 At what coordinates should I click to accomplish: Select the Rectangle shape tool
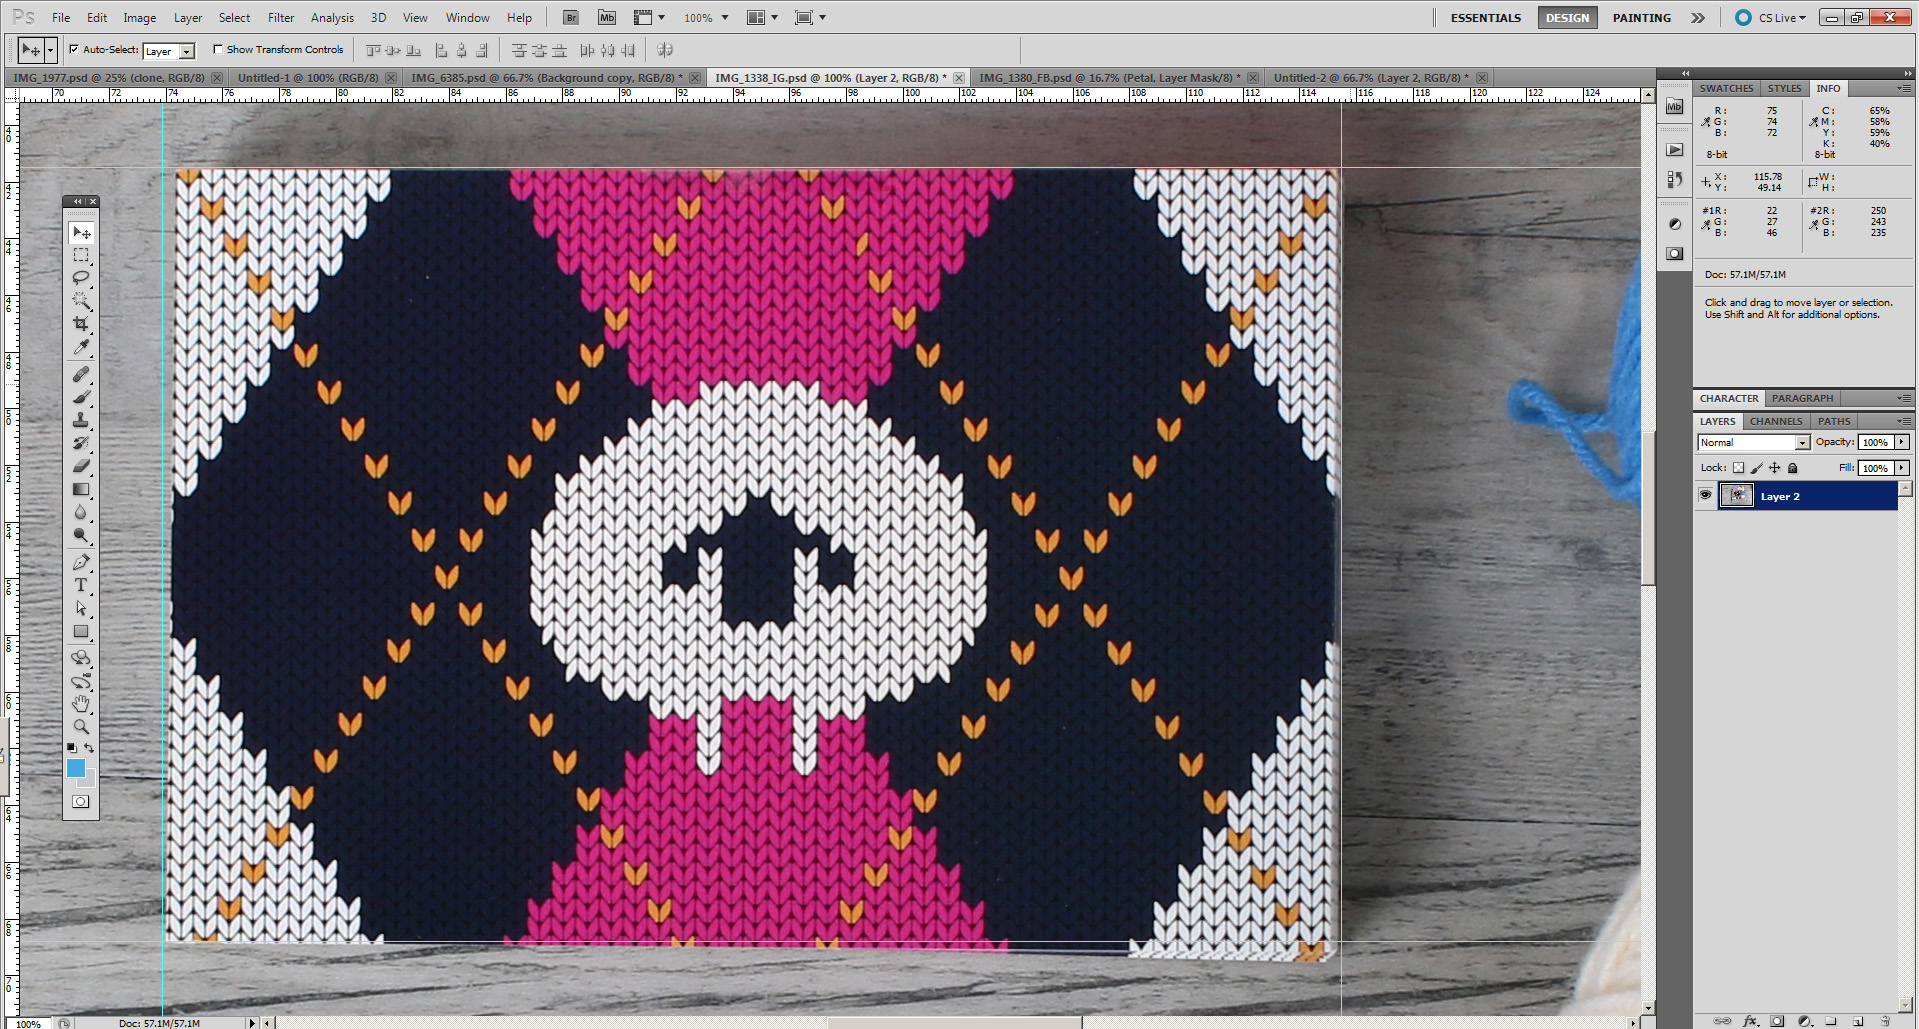click(x=81, y=631)
